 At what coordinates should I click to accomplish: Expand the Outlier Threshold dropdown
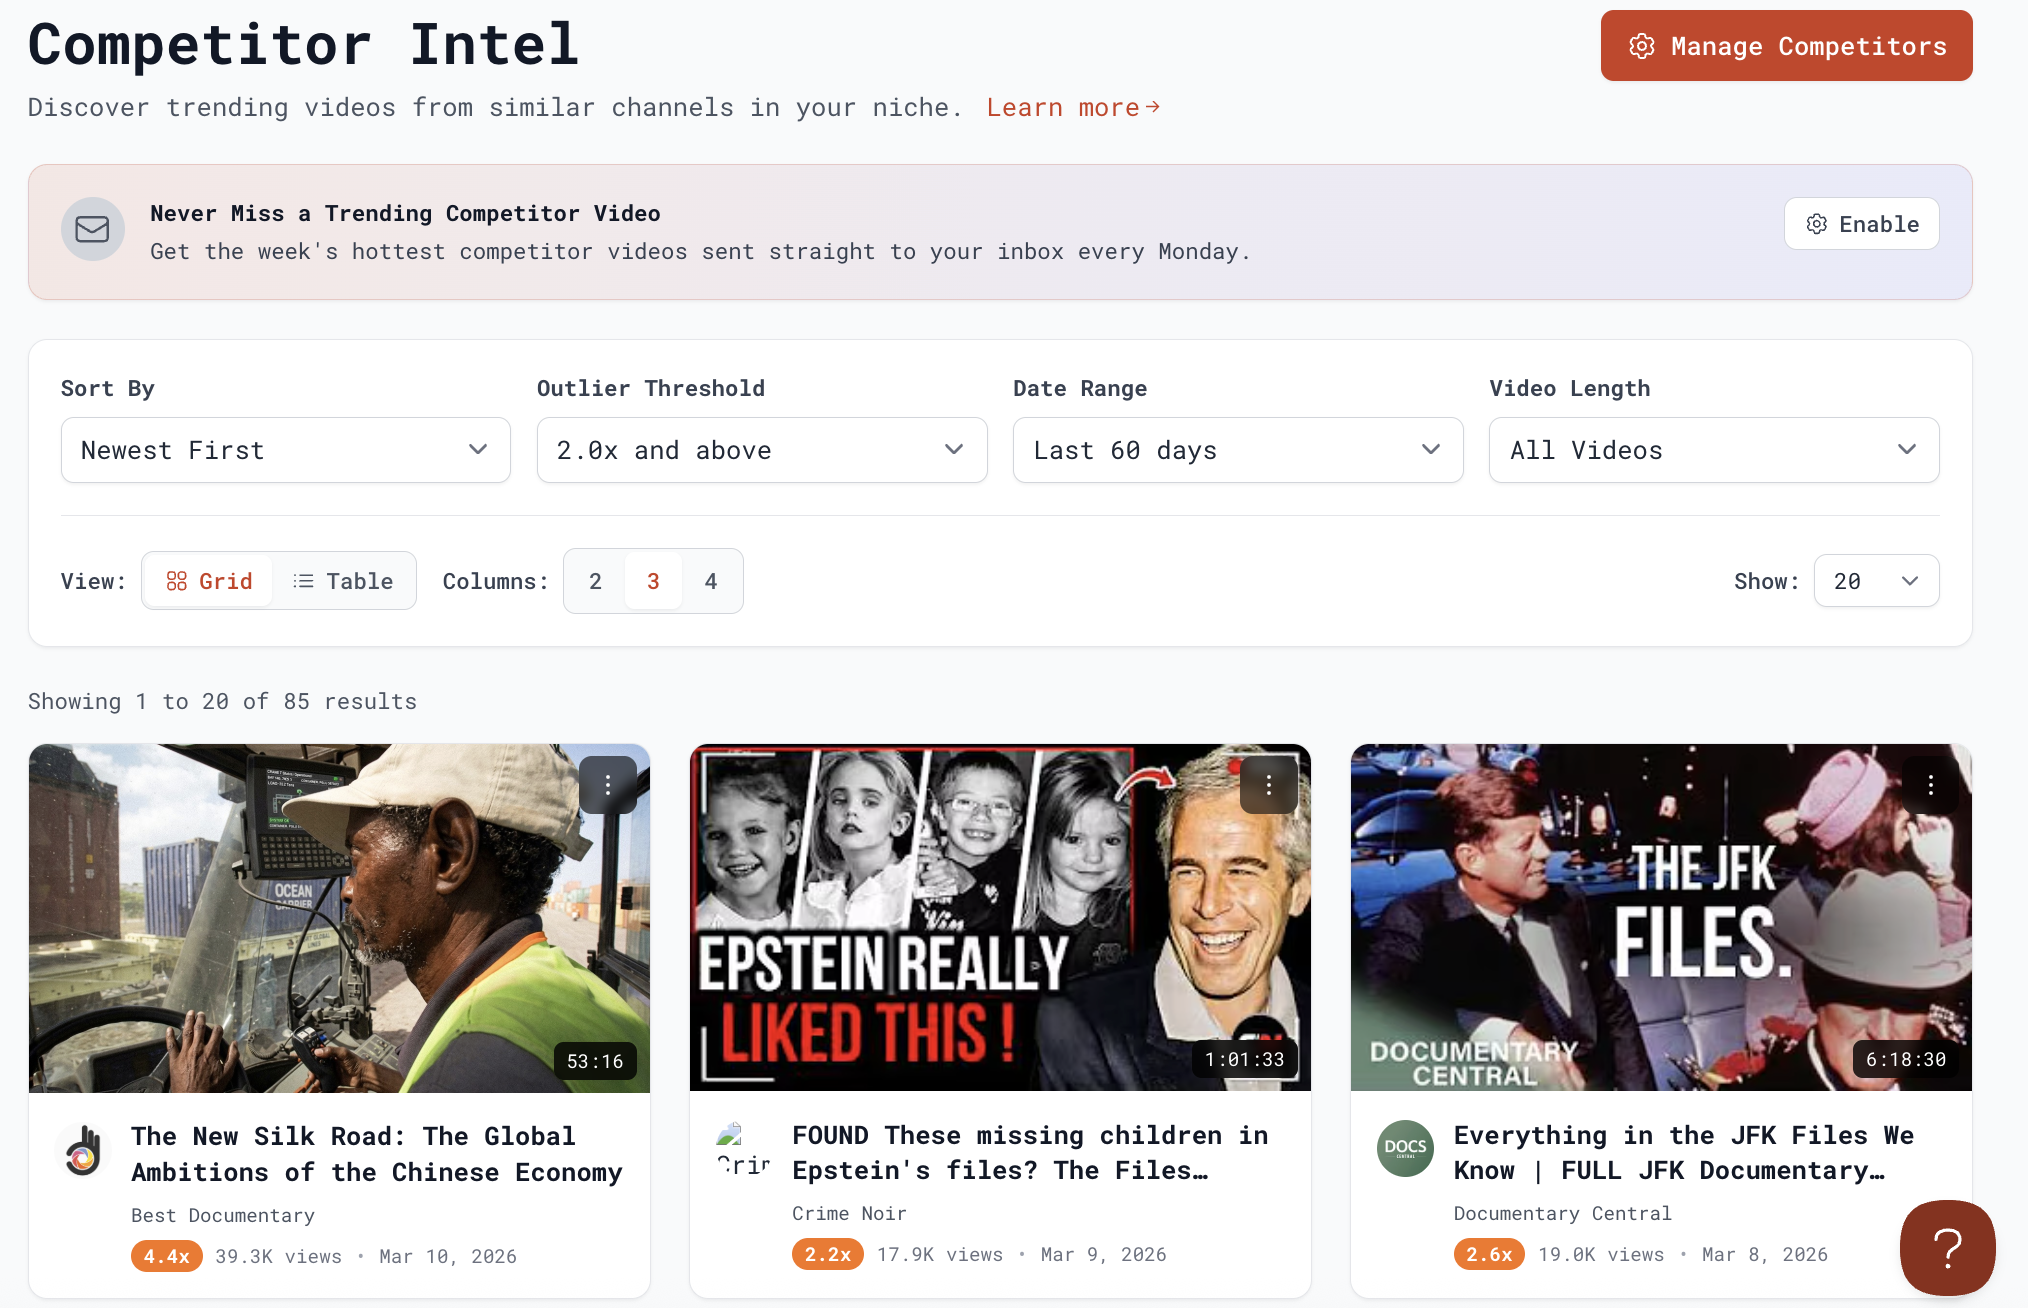click(762, 450)
